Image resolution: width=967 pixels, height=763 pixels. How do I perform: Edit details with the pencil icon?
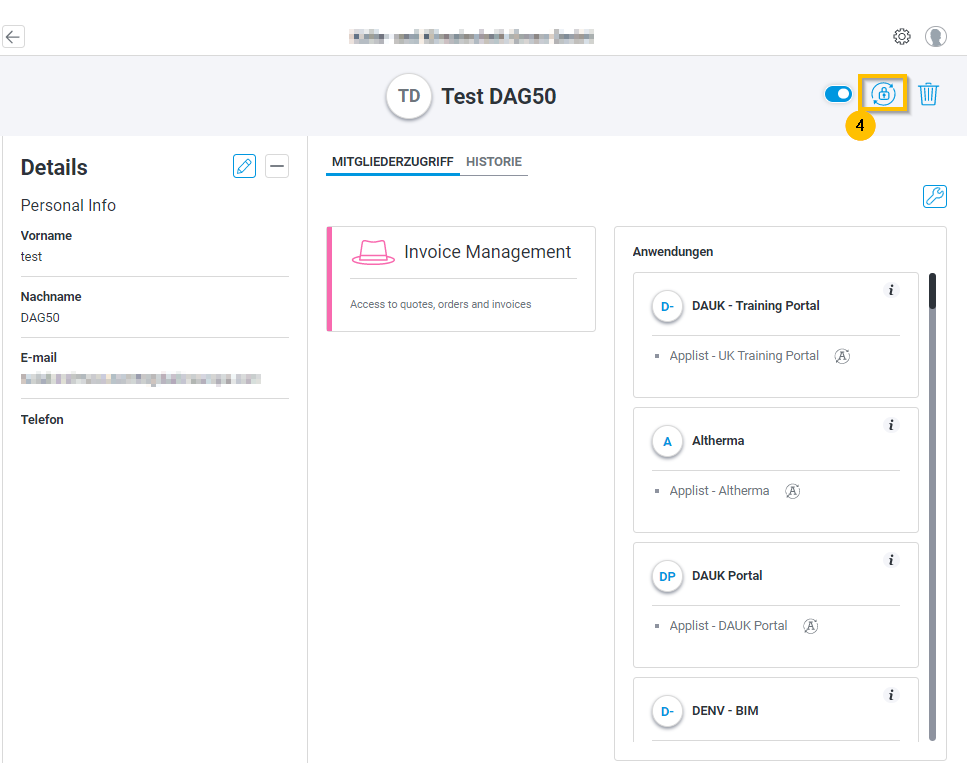[244, 166]
